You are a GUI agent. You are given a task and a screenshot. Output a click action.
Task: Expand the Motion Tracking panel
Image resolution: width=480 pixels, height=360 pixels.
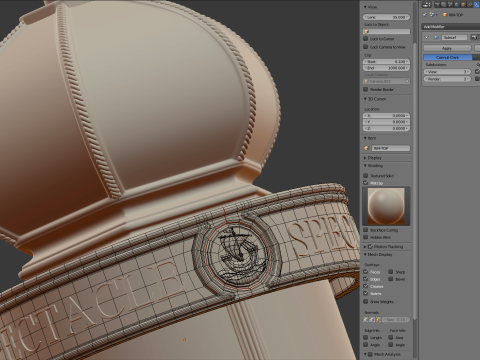coord(365,247)
